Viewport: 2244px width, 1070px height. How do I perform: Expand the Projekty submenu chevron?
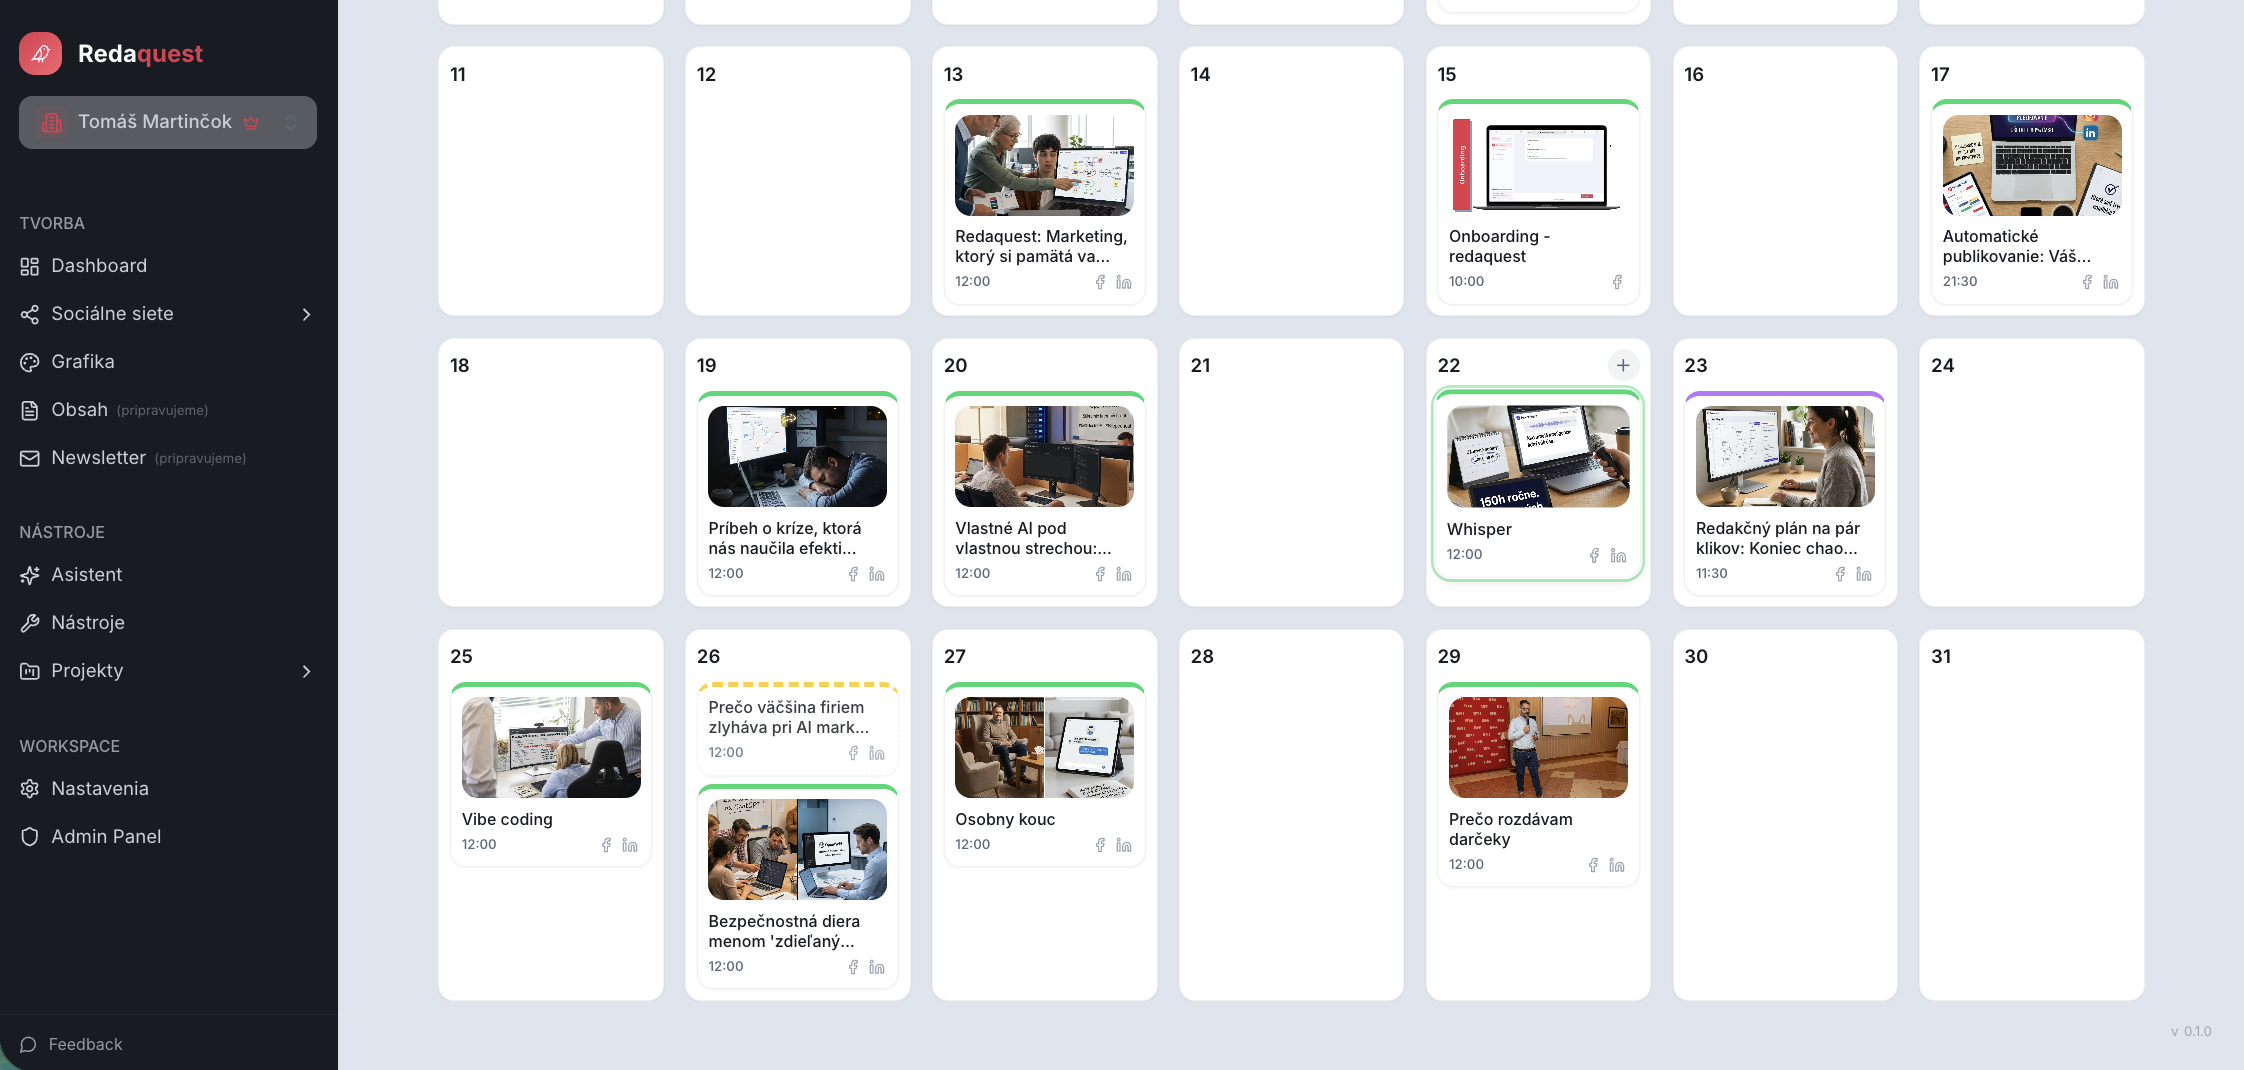pyautogui.click(x=306, y=671)
